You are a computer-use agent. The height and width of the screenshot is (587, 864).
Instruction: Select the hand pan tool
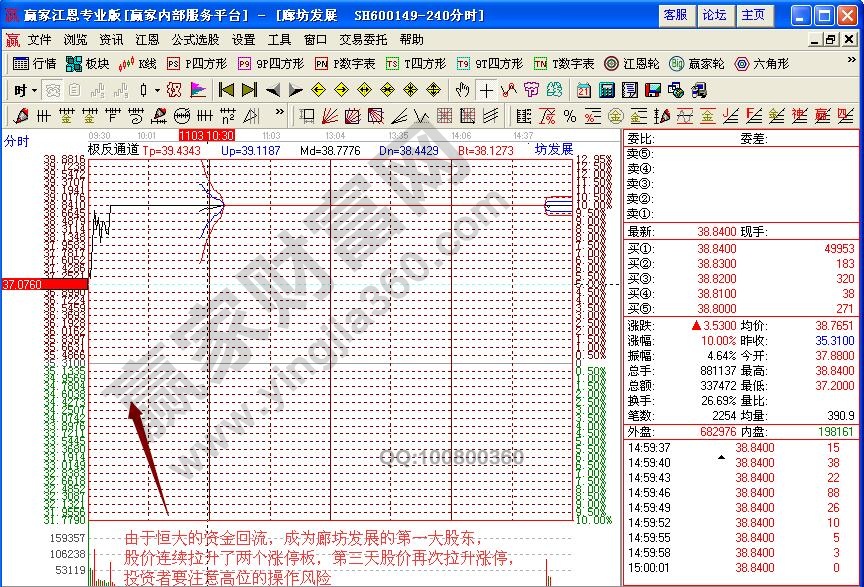462,90
